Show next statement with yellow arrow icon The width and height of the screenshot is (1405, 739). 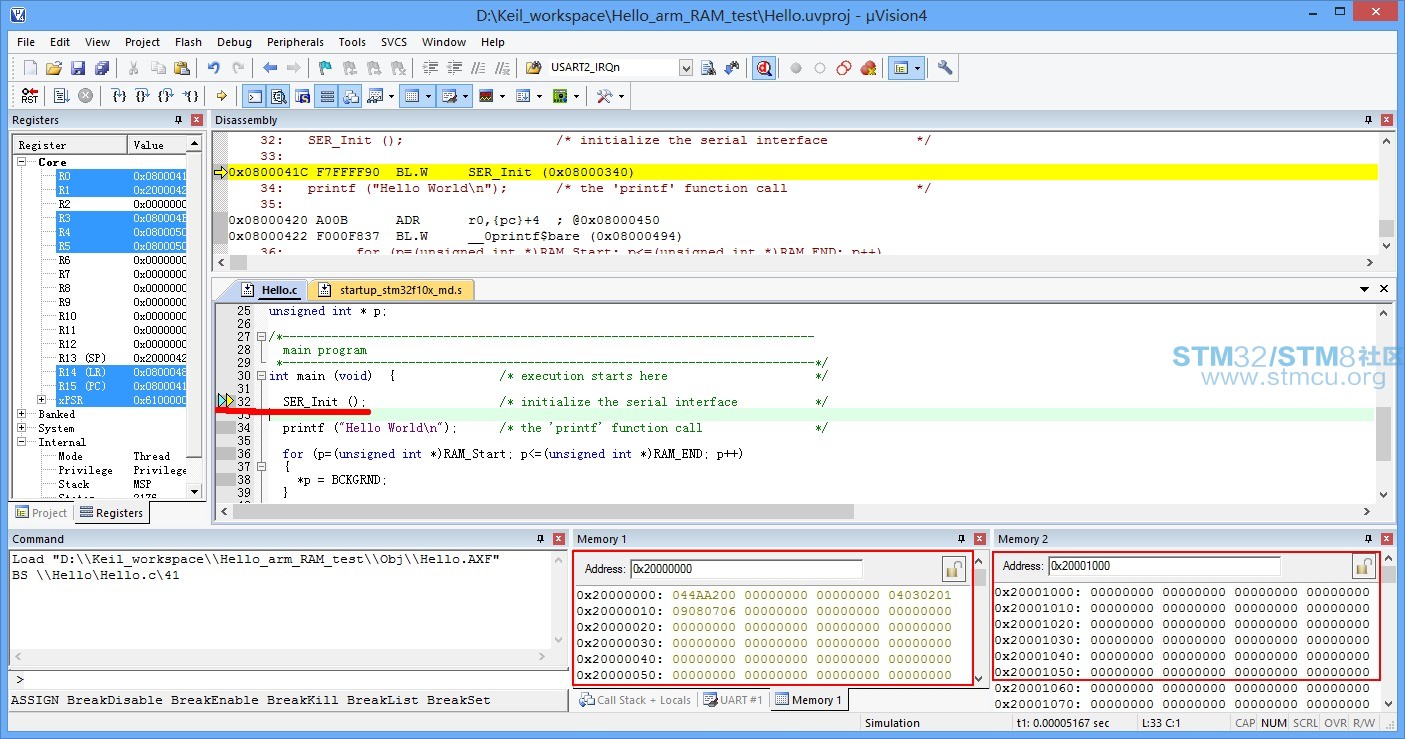click(222, 96)
